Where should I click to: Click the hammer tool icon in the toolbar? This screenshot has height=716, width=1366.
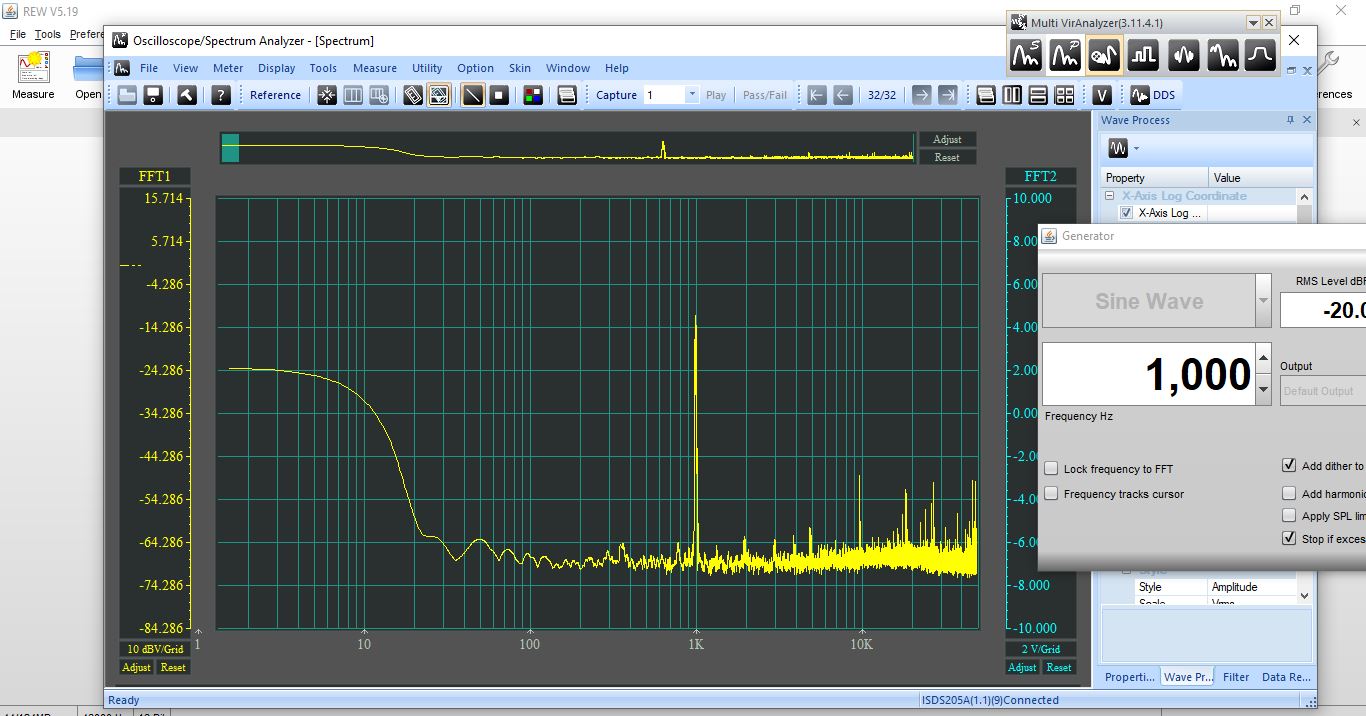click(187, 95)
